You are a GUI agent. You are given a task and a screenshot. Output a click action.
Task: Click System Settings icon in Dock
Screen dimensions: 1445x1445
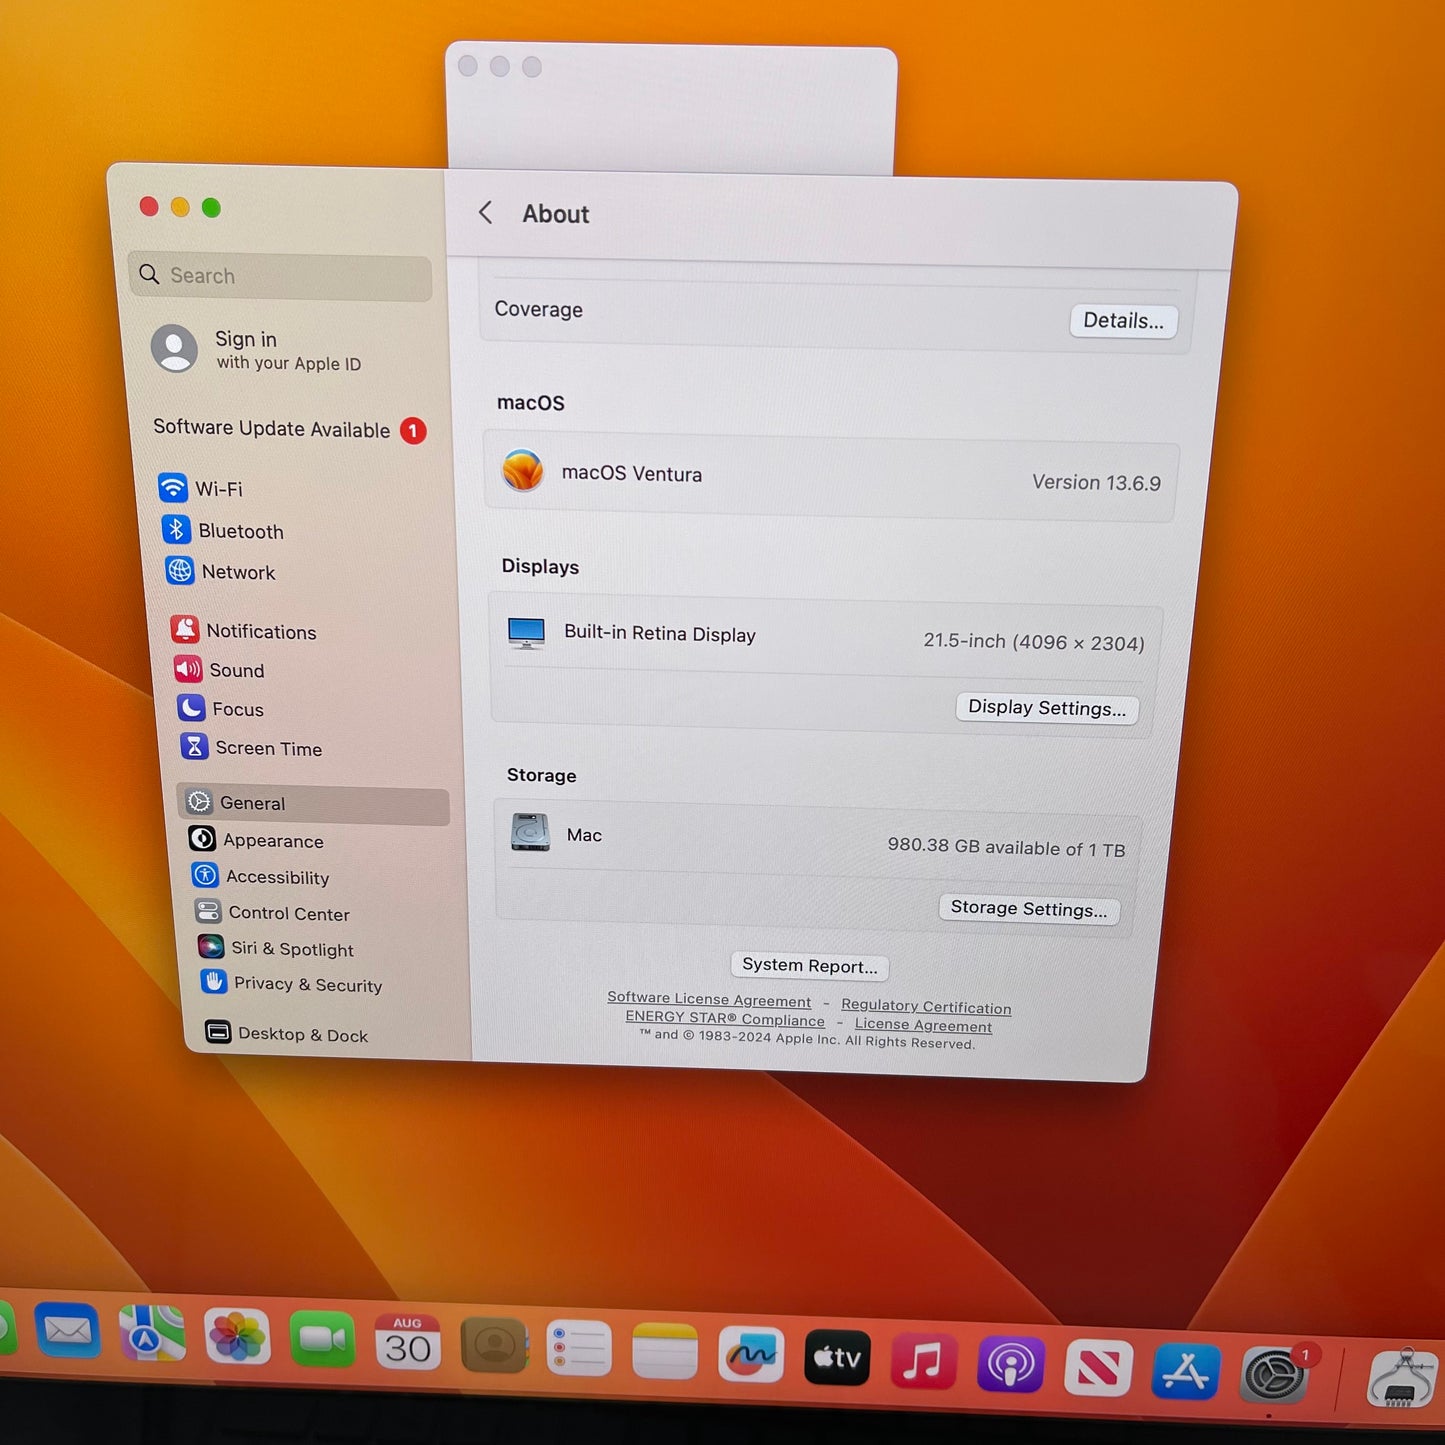(x=1273, y=1375)
